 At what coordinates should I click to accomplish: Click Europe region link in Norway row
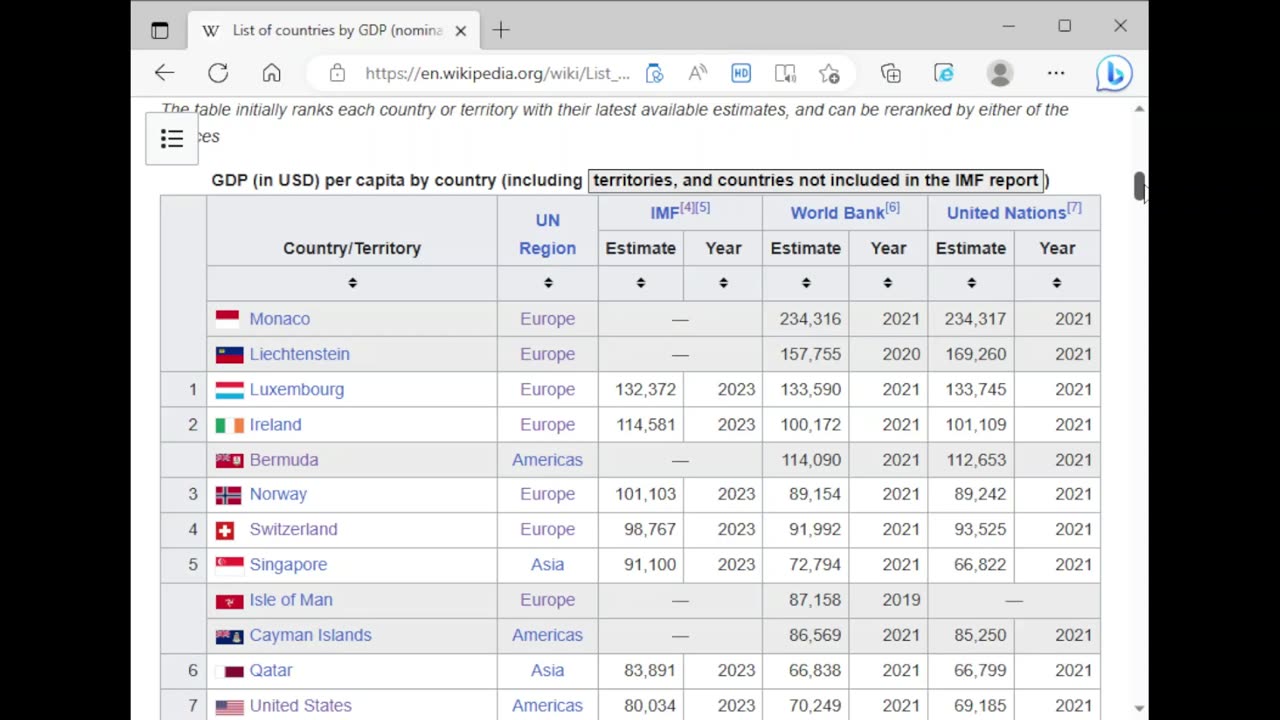click(x=547, y=495)
